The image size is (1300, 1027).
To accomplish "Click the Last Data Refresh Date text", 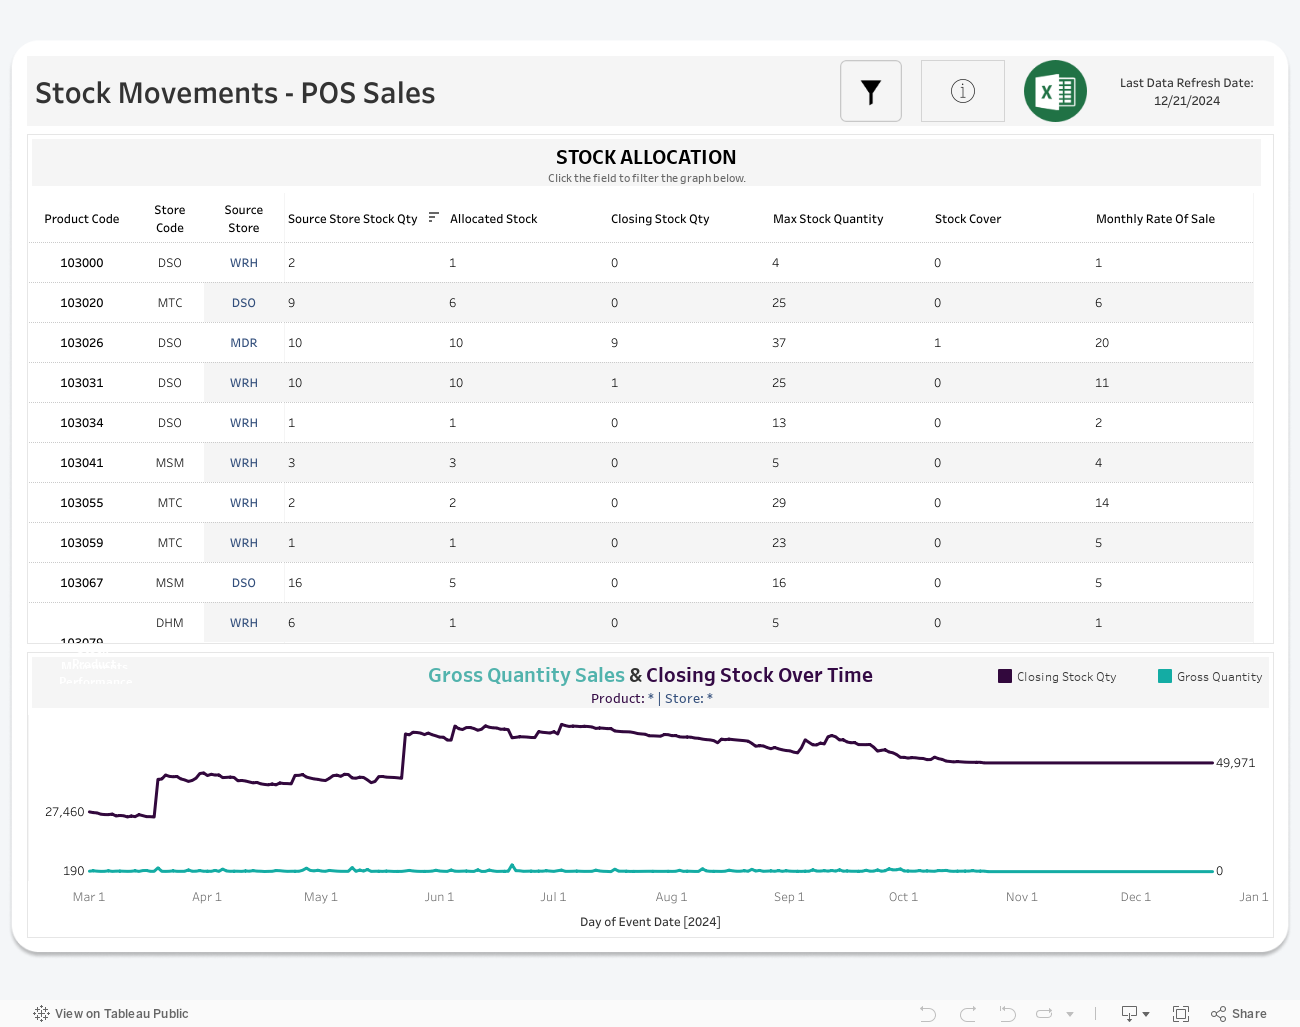I will coord(1186,92).
